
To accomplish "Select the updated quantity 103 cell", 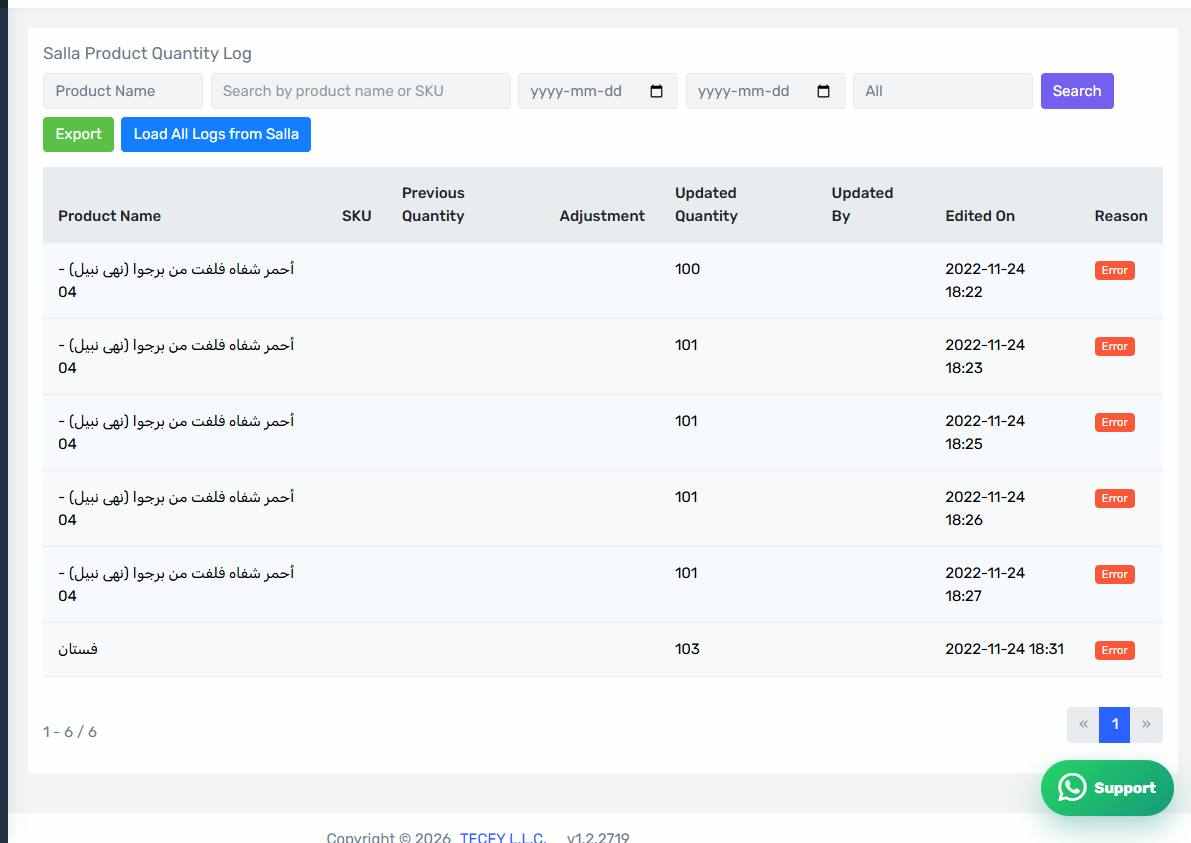I will coord(687,649).
